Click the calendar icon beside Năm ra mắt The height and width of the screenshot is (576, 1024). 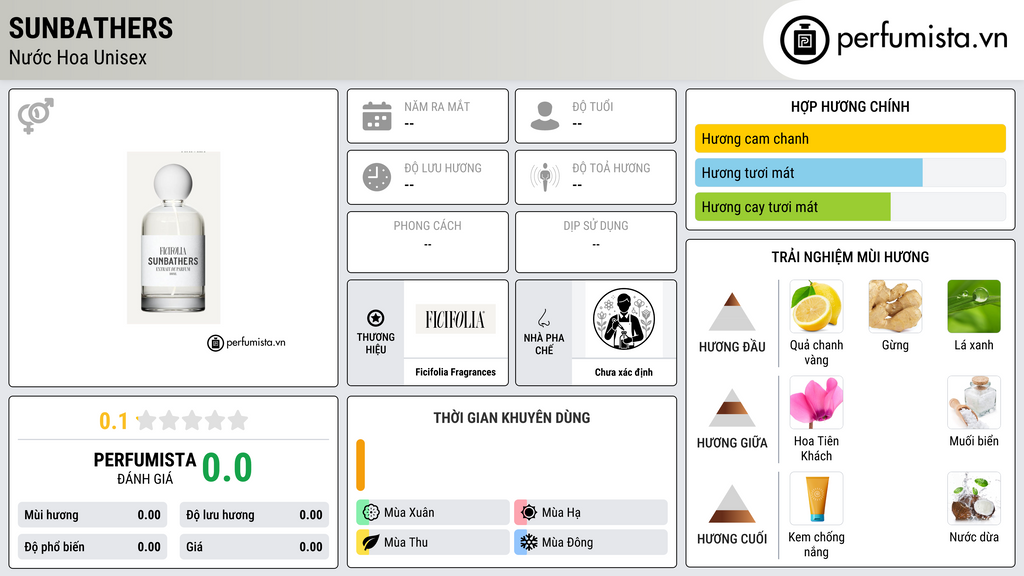377,116
